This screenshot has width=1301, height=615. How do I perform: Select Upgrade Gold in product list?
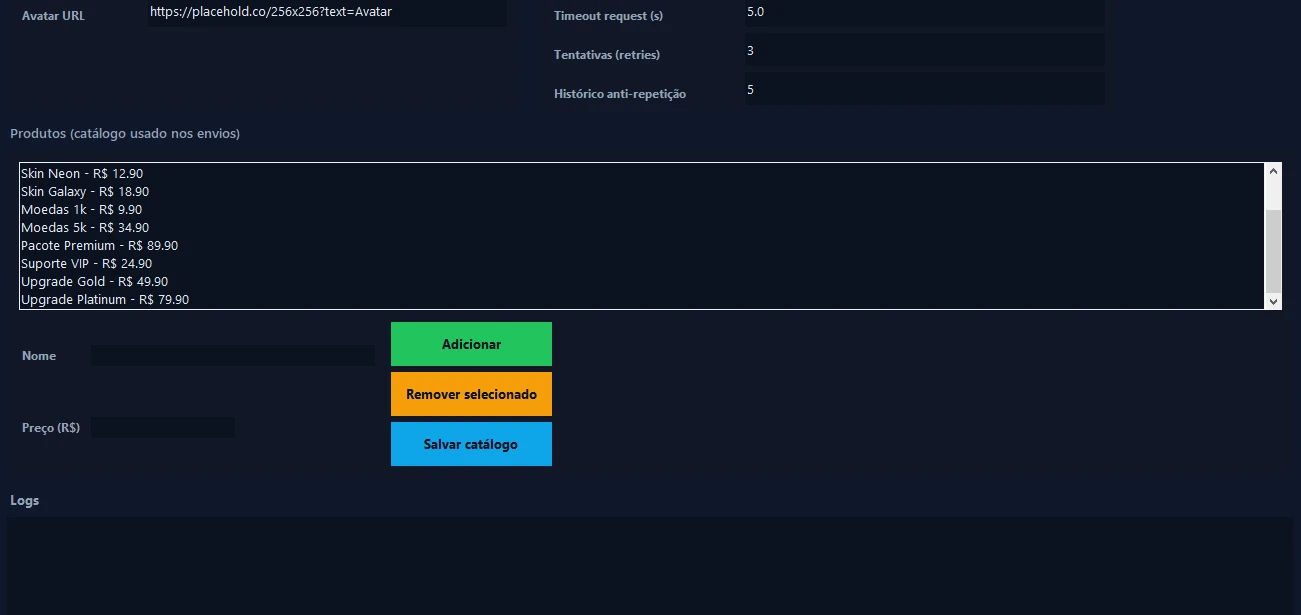[95, 282]
